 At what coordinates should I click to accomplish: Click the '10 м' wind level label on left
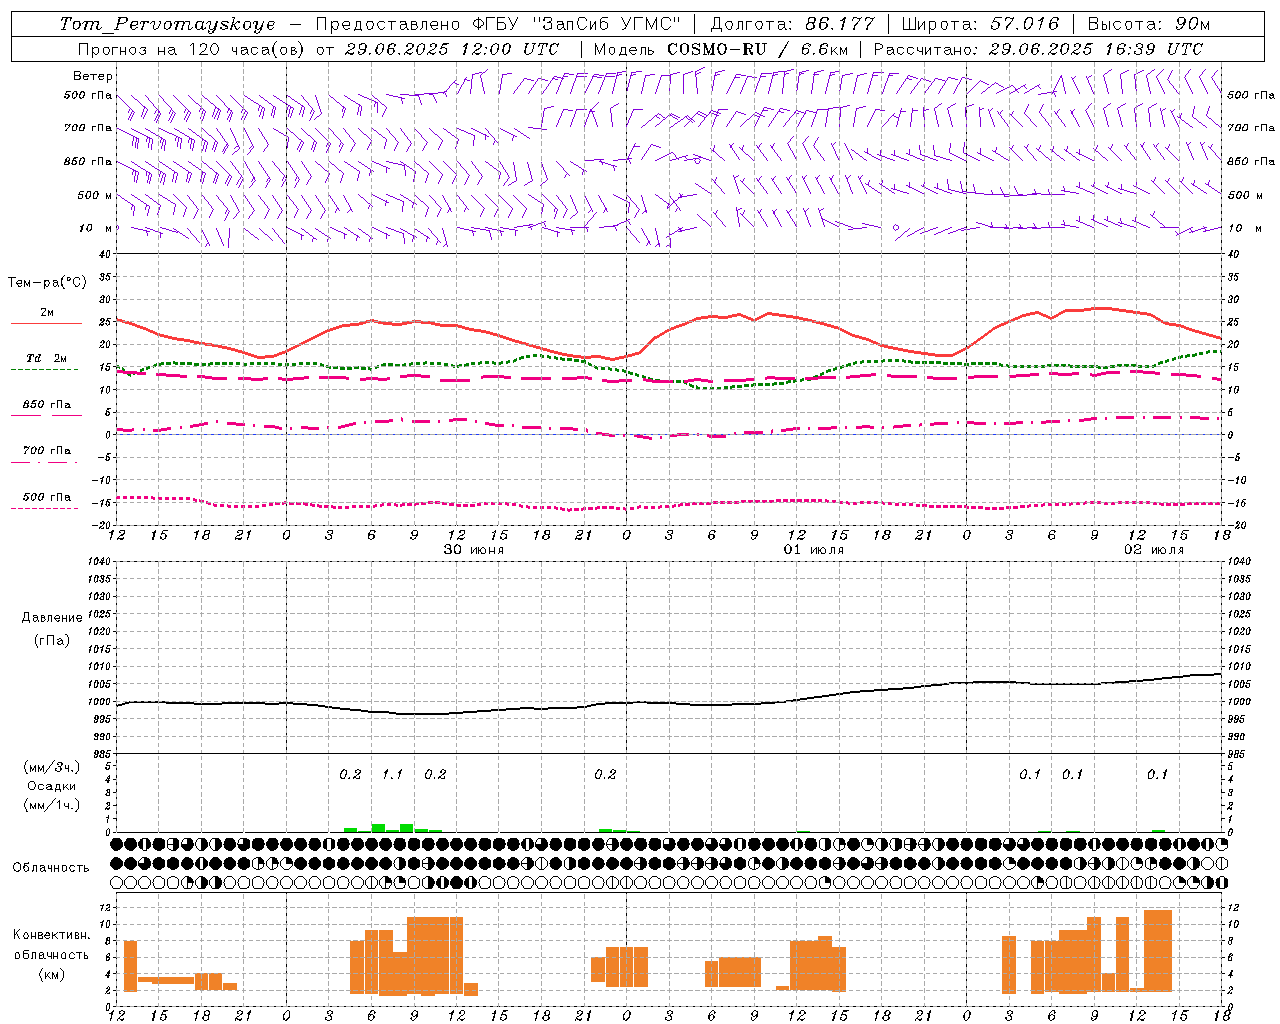tap(96, 228)
